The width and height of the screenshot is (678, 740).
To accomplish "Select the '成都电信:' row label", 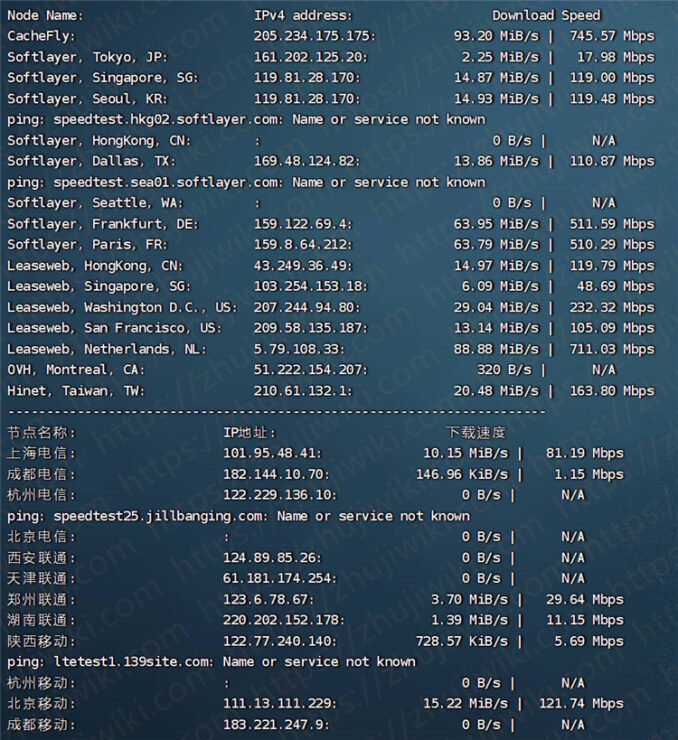I will 42,475.
